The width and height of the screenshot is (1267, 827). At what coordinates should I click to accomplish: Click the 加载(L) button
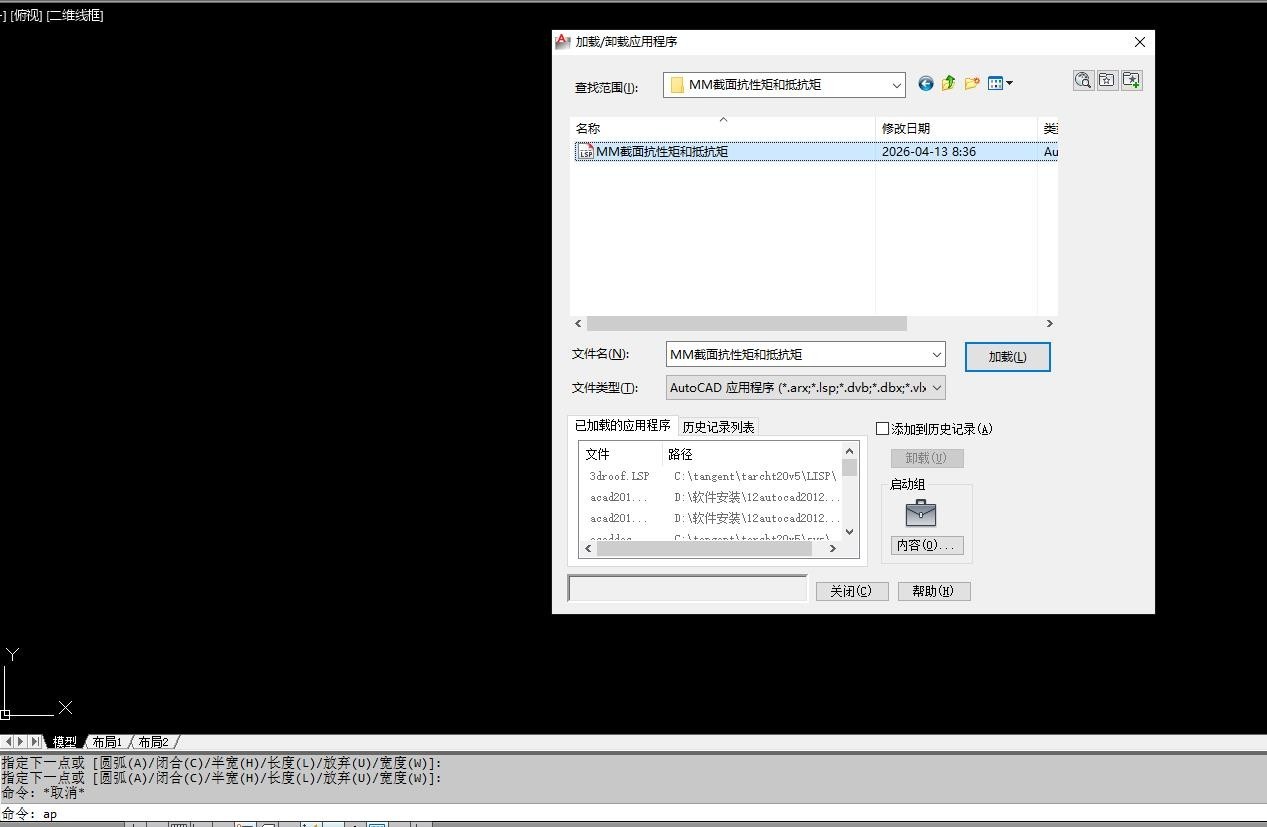[x=1007, y=357]
